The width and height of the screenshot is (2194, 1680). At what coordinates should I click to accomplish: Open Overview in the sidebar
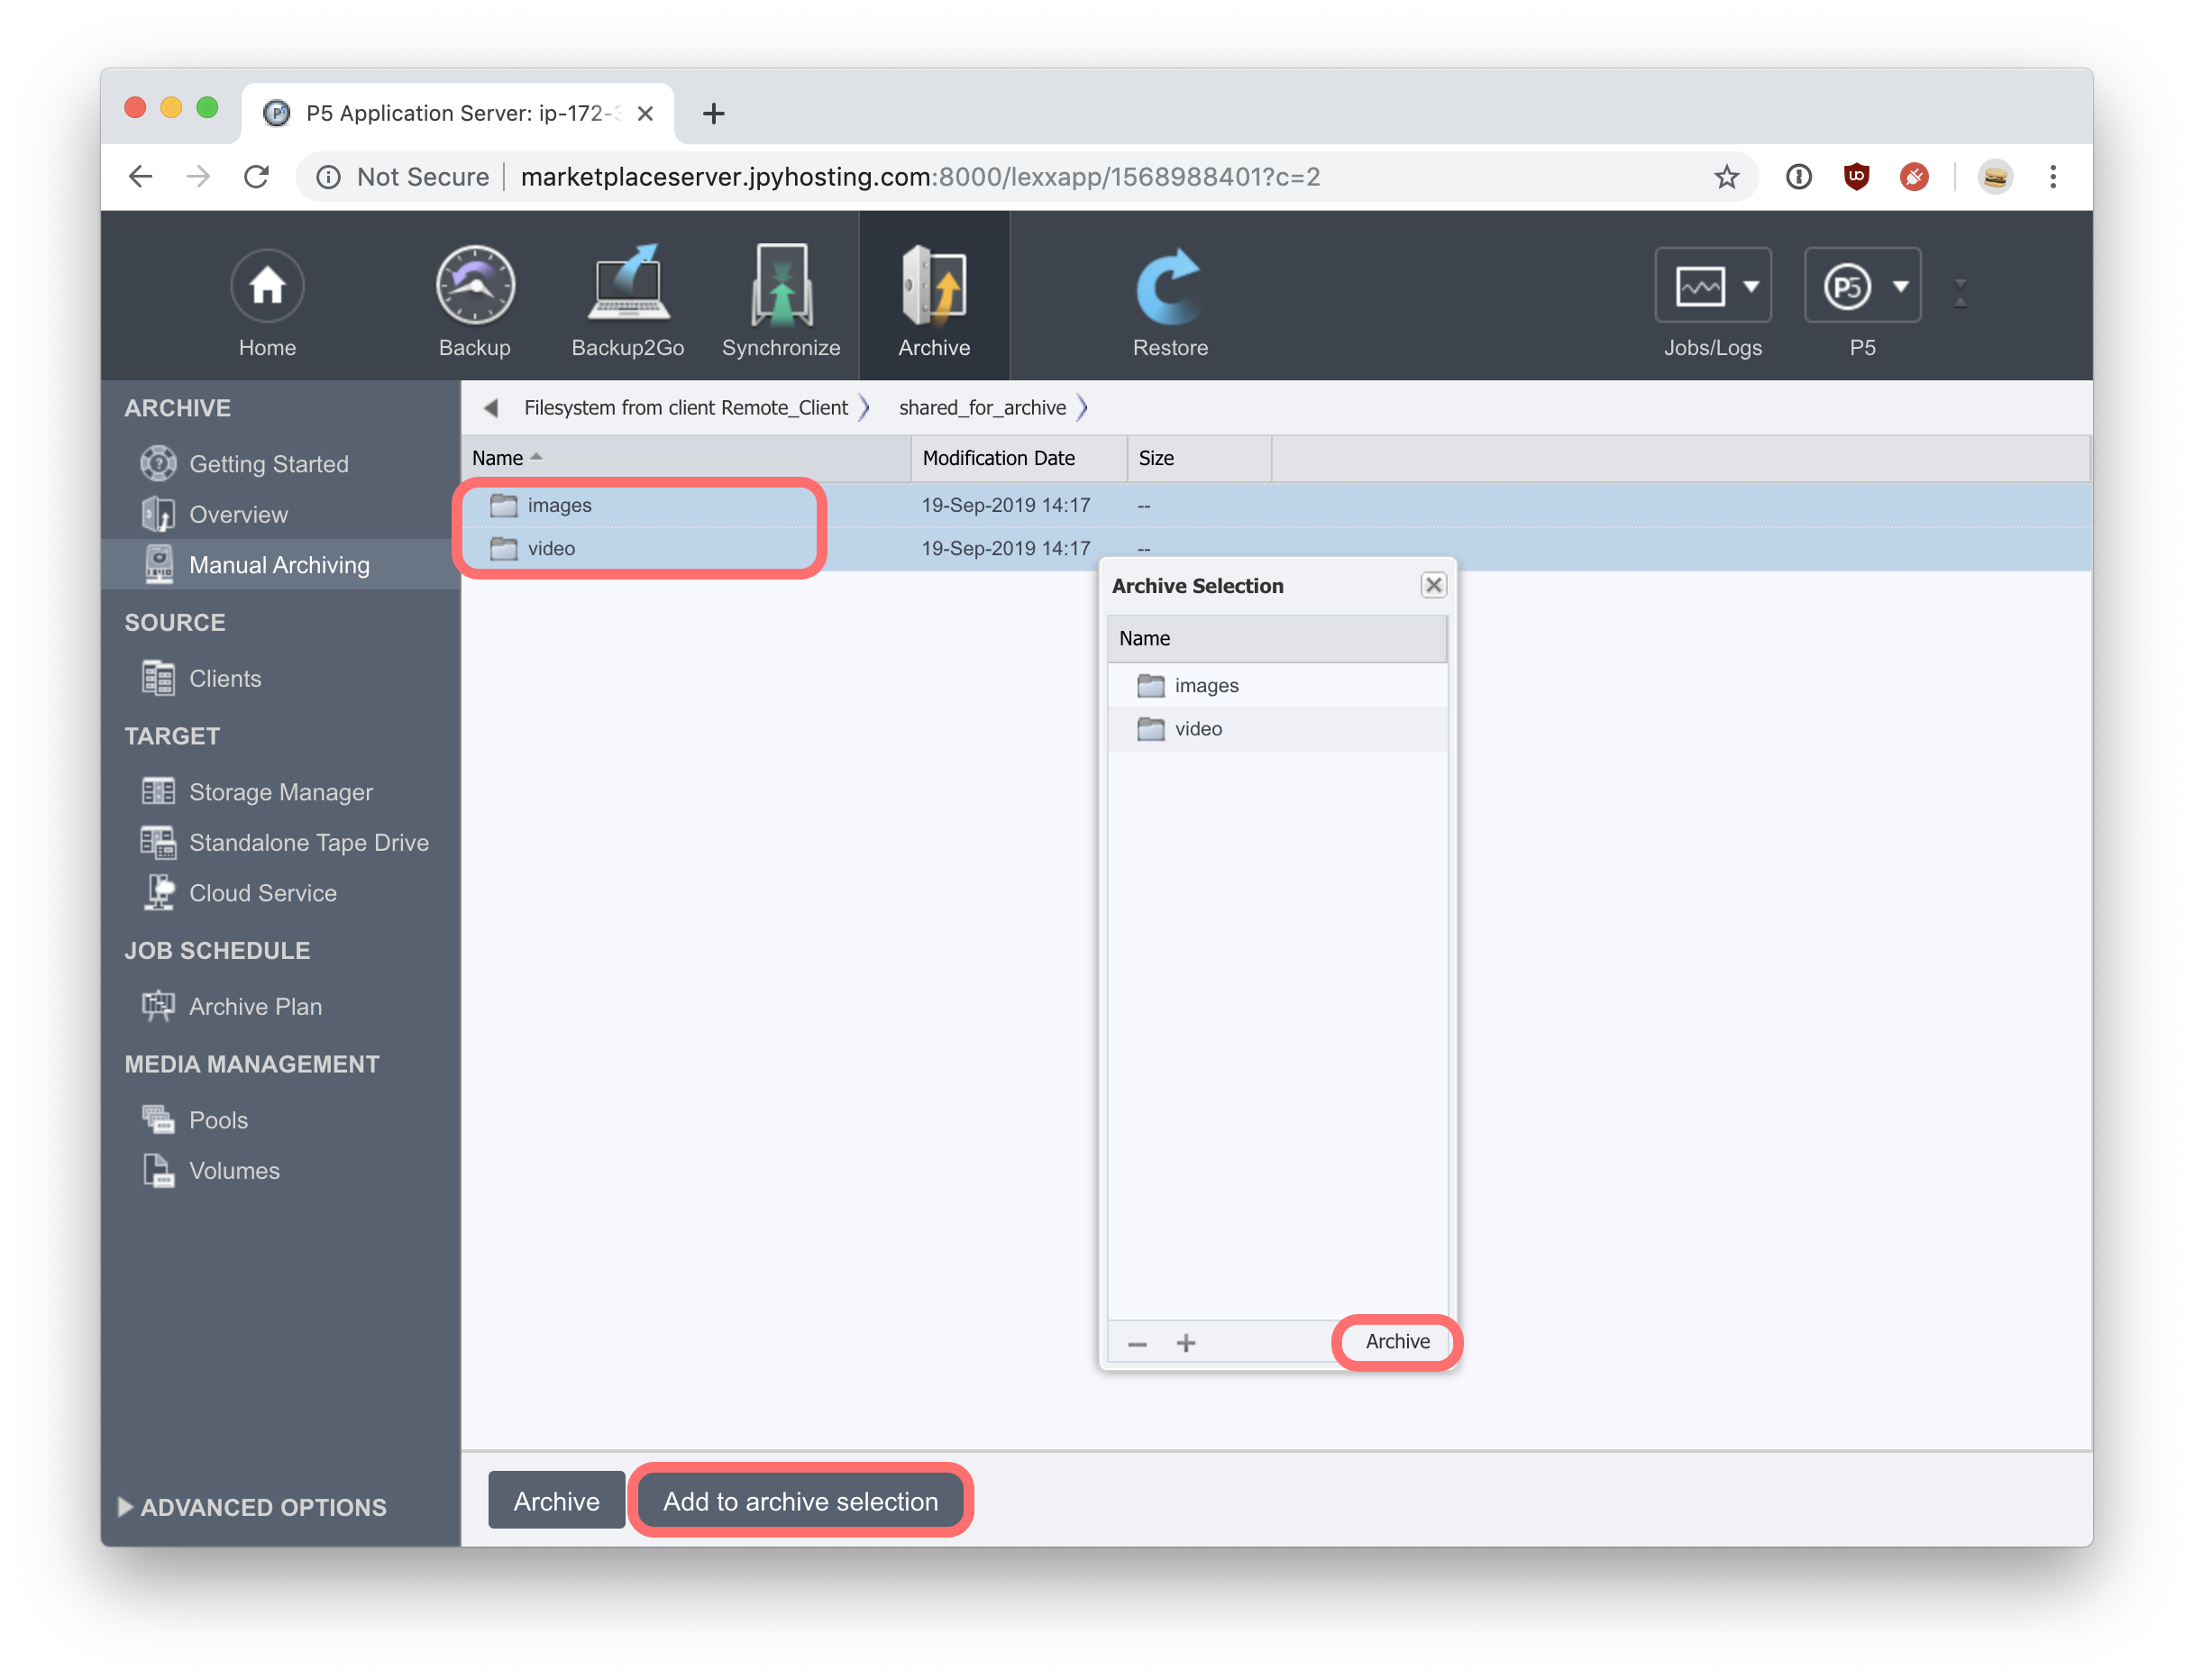click(x=238, y=514)
